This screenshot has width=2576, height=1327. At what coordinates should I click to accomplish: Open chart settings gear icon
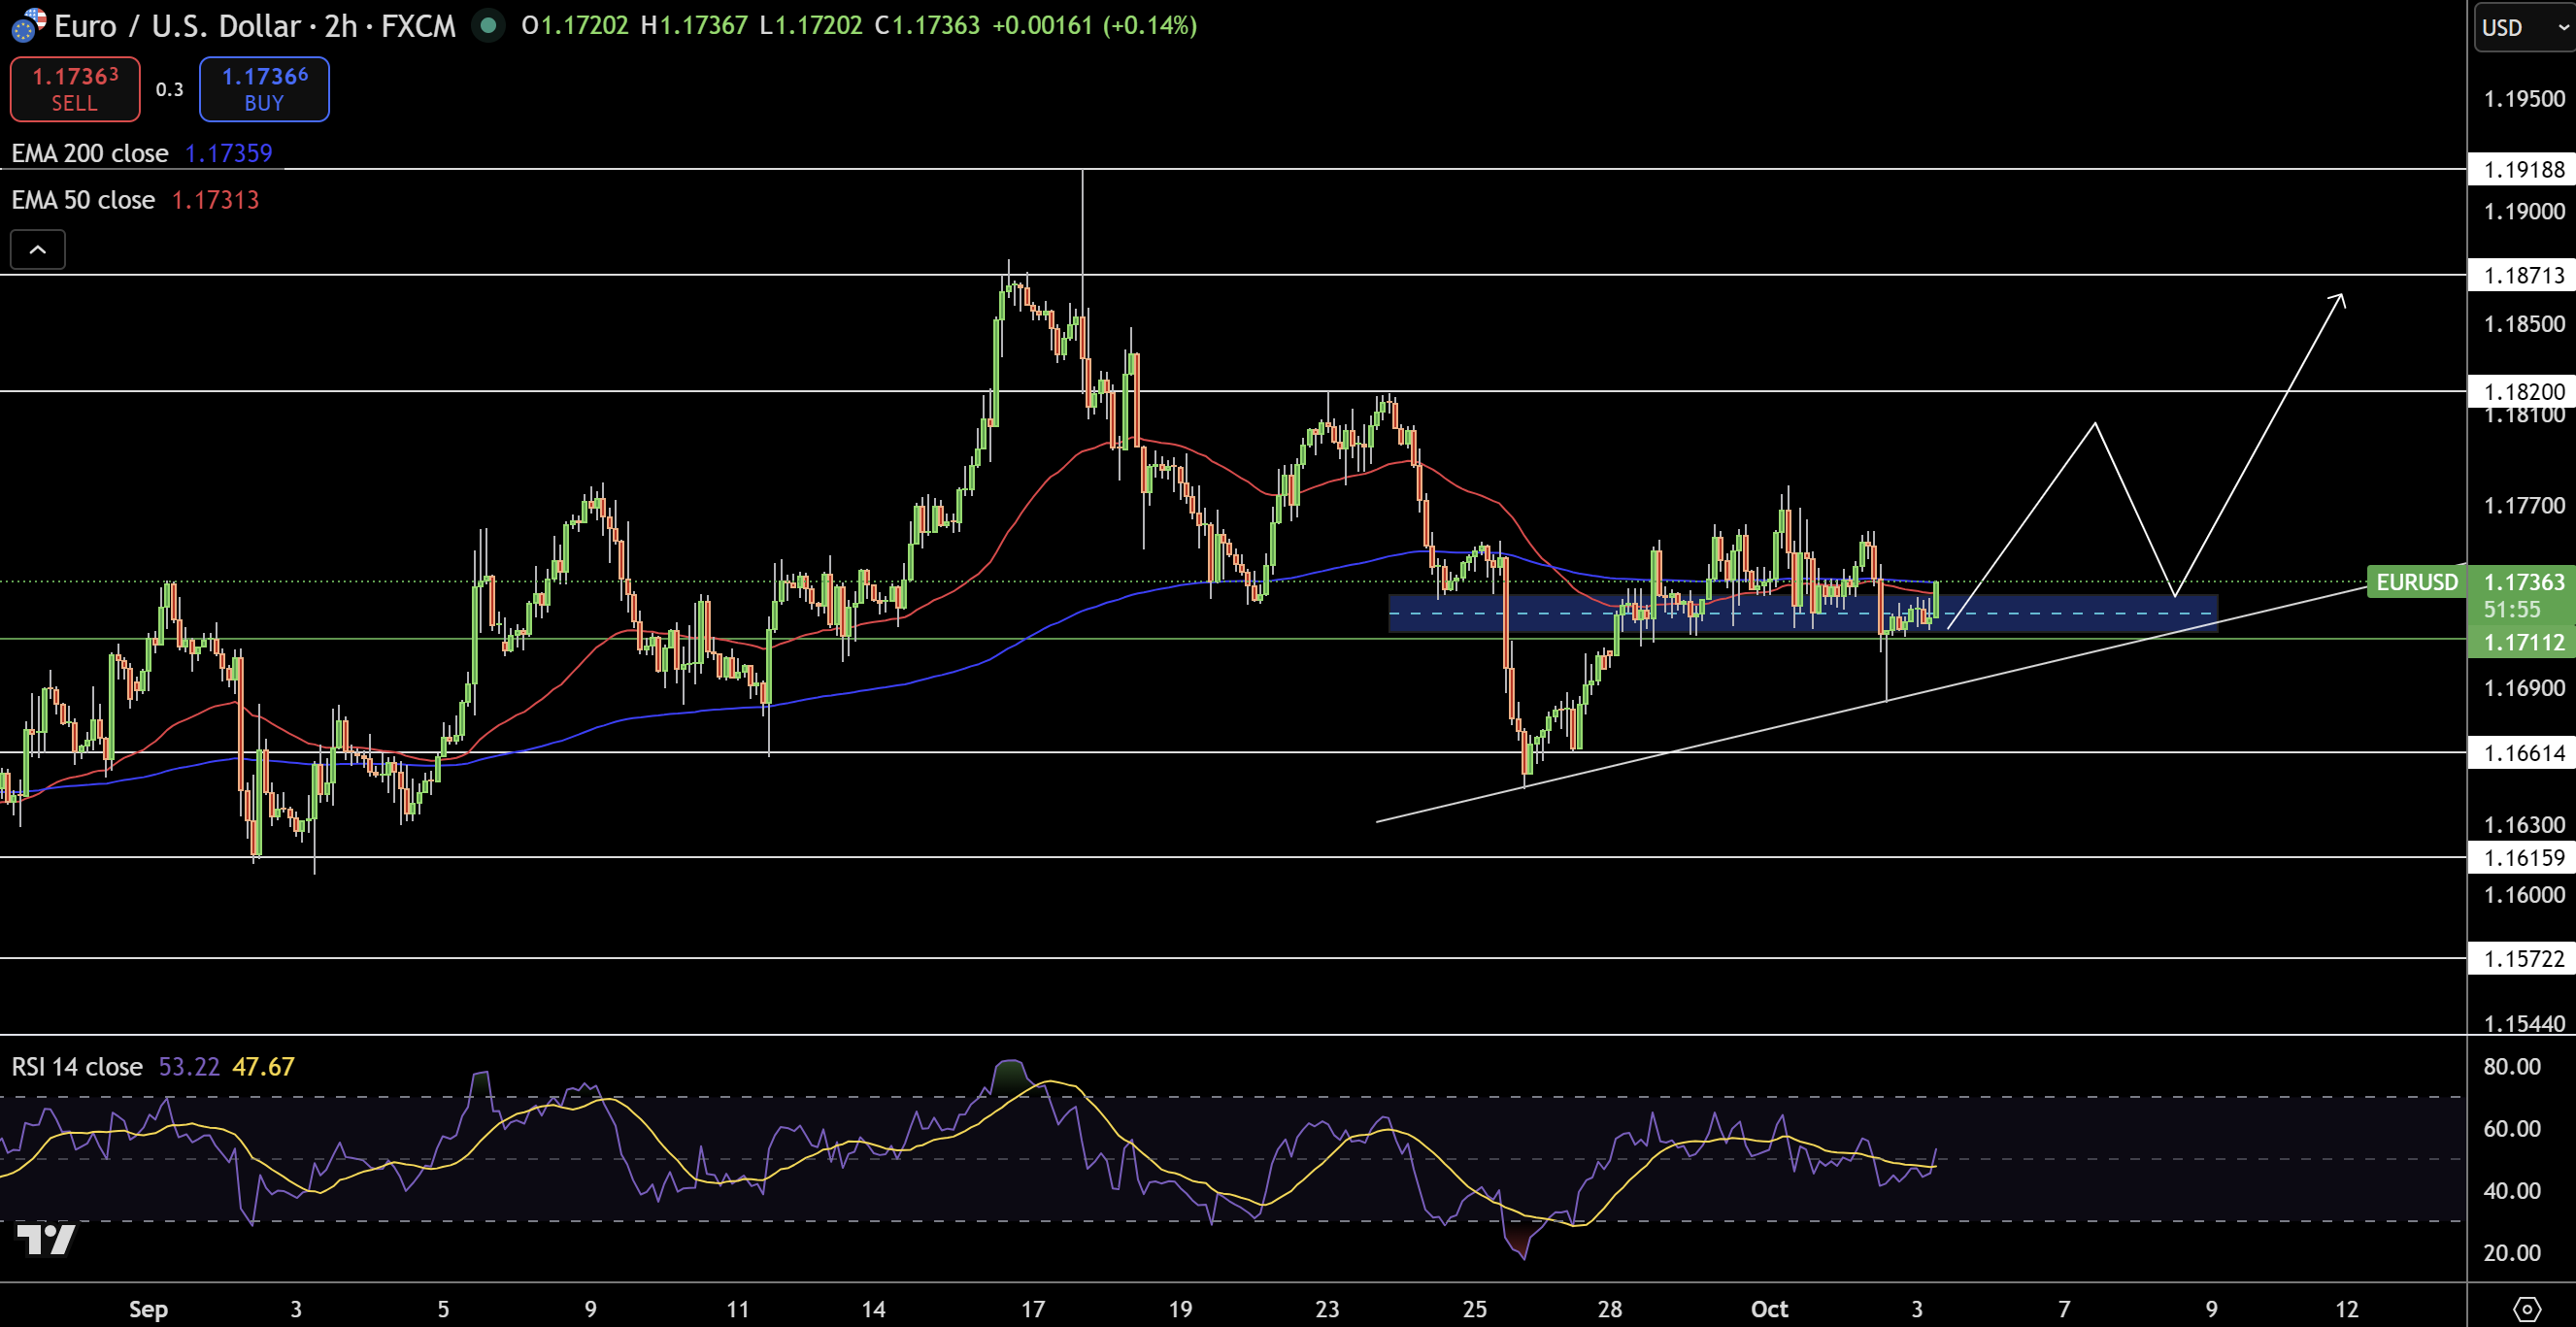click(x=2527, y=1308)
